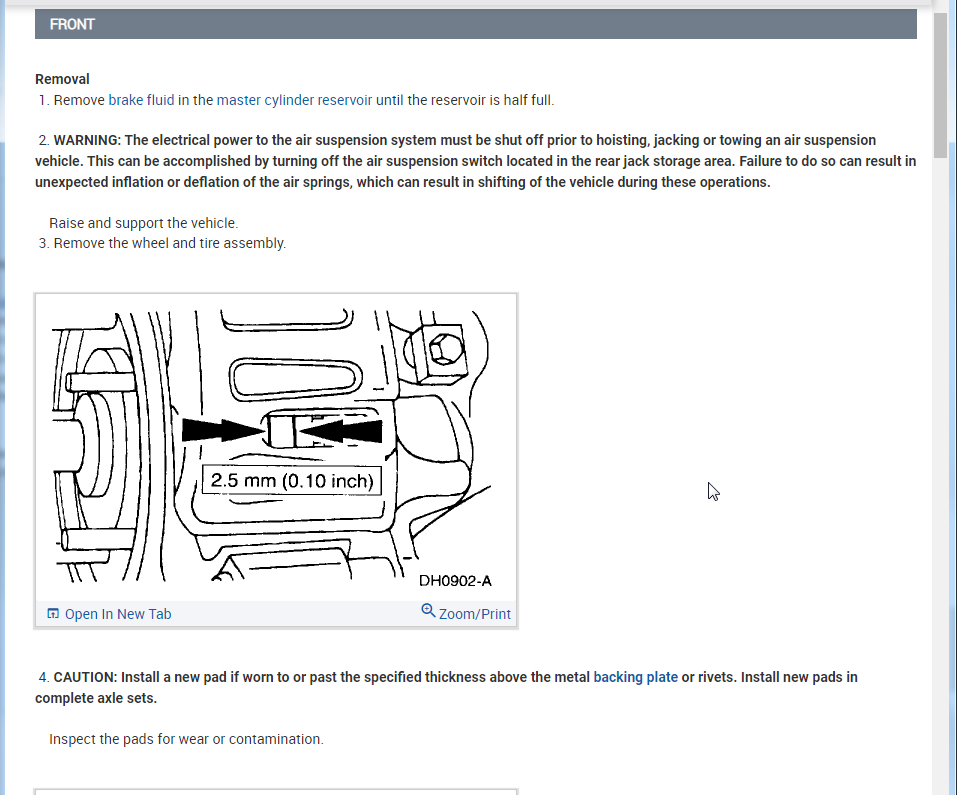
Task: Click the FRONT section header
Action: [475, 24]
